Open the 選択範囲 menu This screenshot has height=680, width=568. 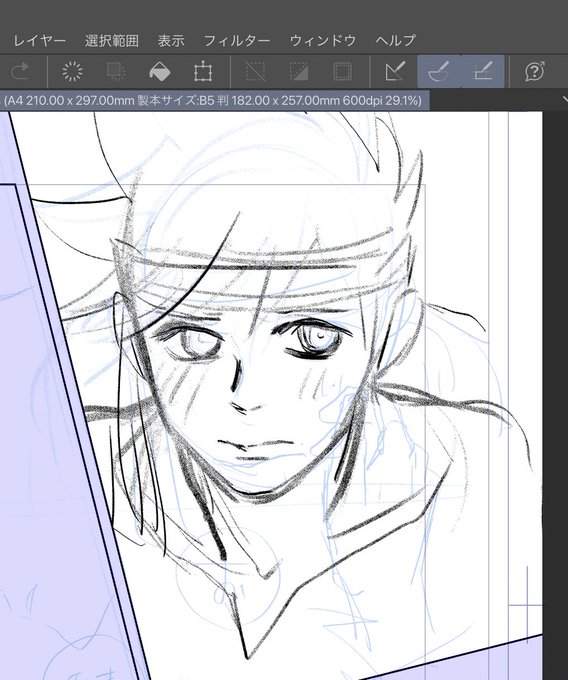112,41
